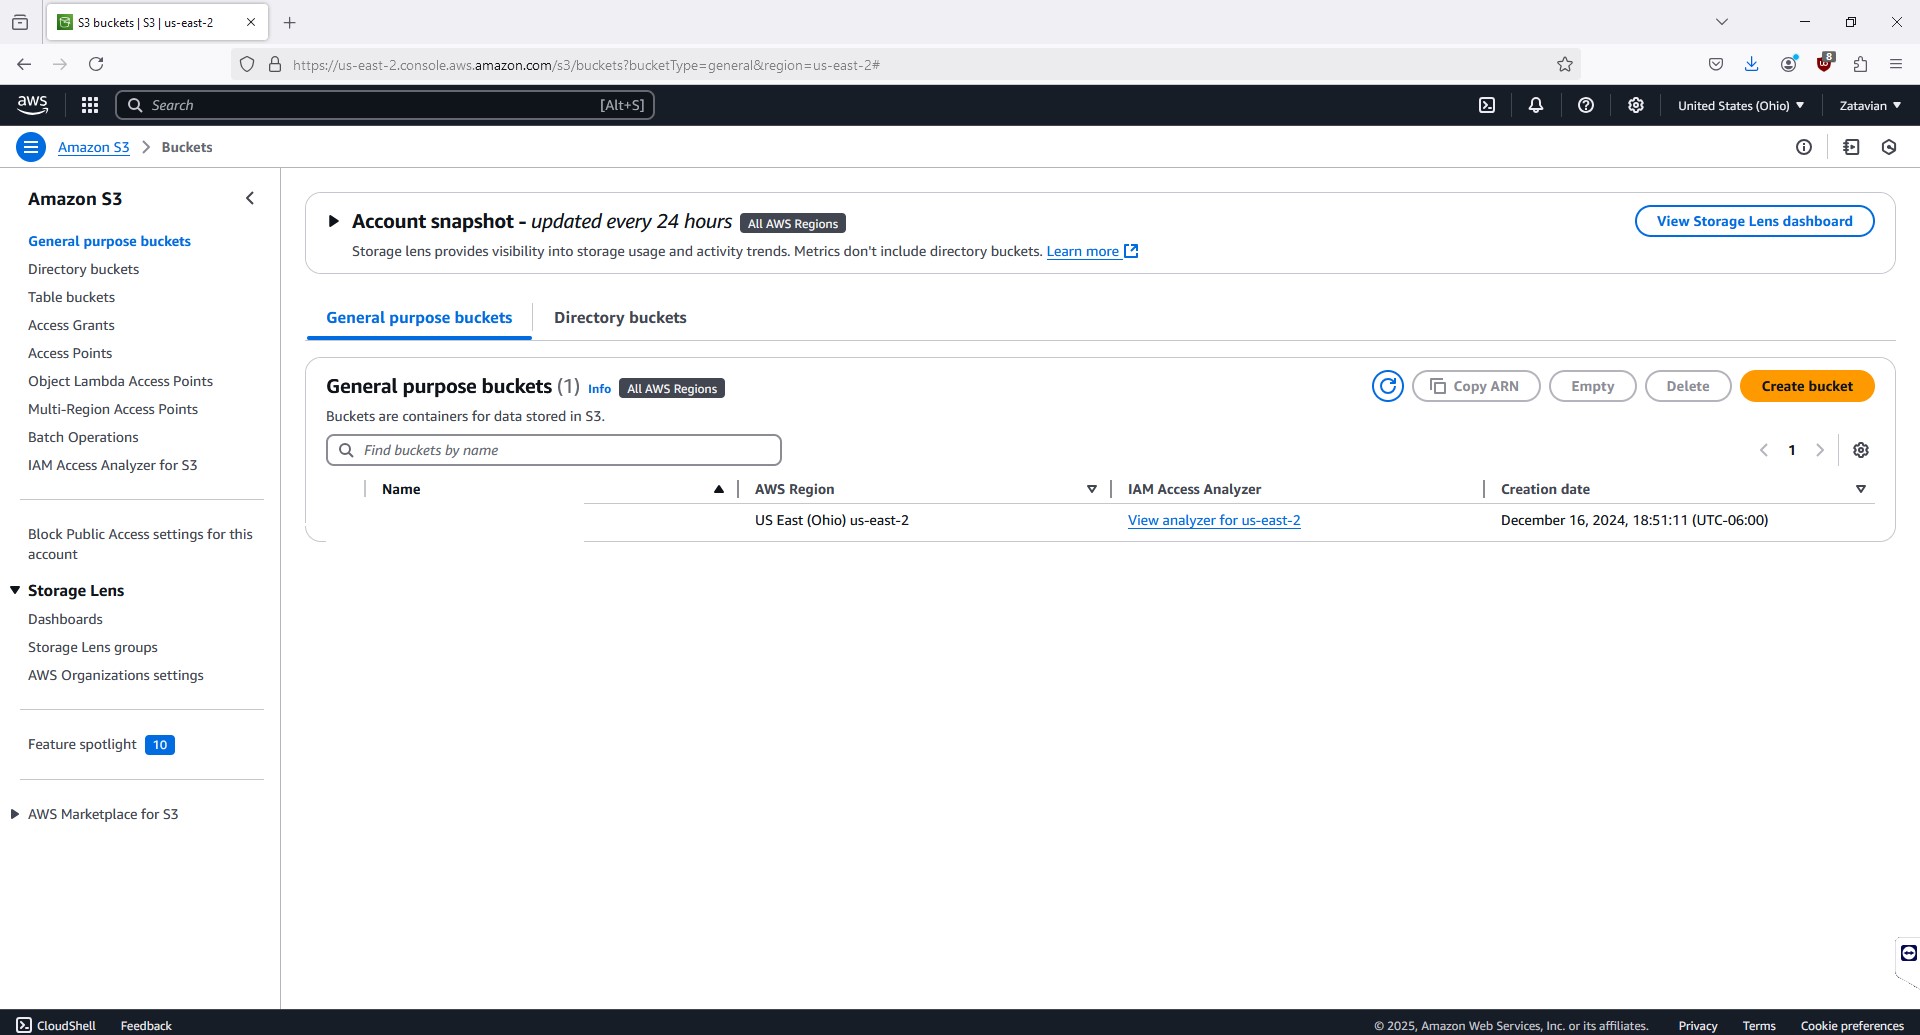Screen dimensions: 1920x1035
Task: Collapse the Storage Lens section
Action: [15, 590]
